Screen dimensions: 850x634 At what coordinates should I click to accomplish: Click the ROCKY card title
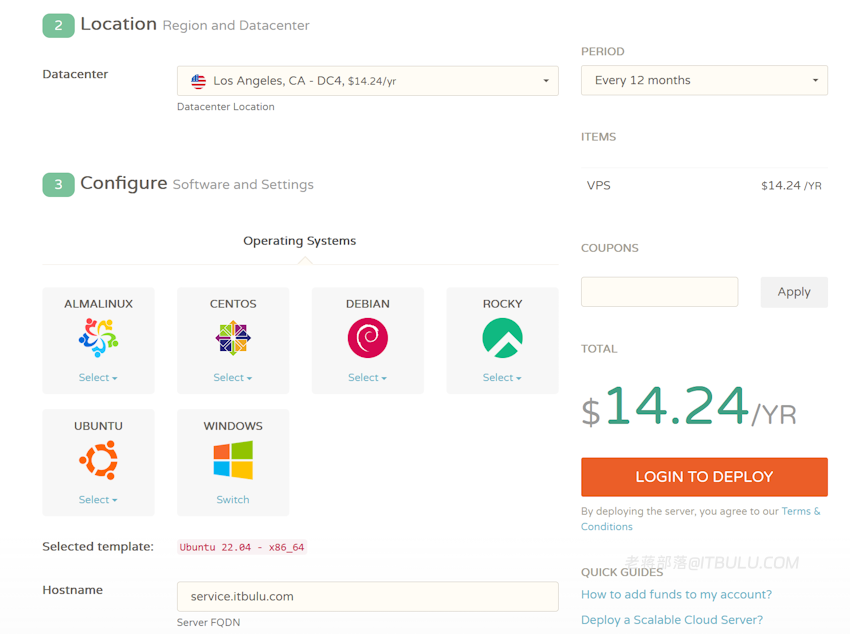click(x=503, y=304)
